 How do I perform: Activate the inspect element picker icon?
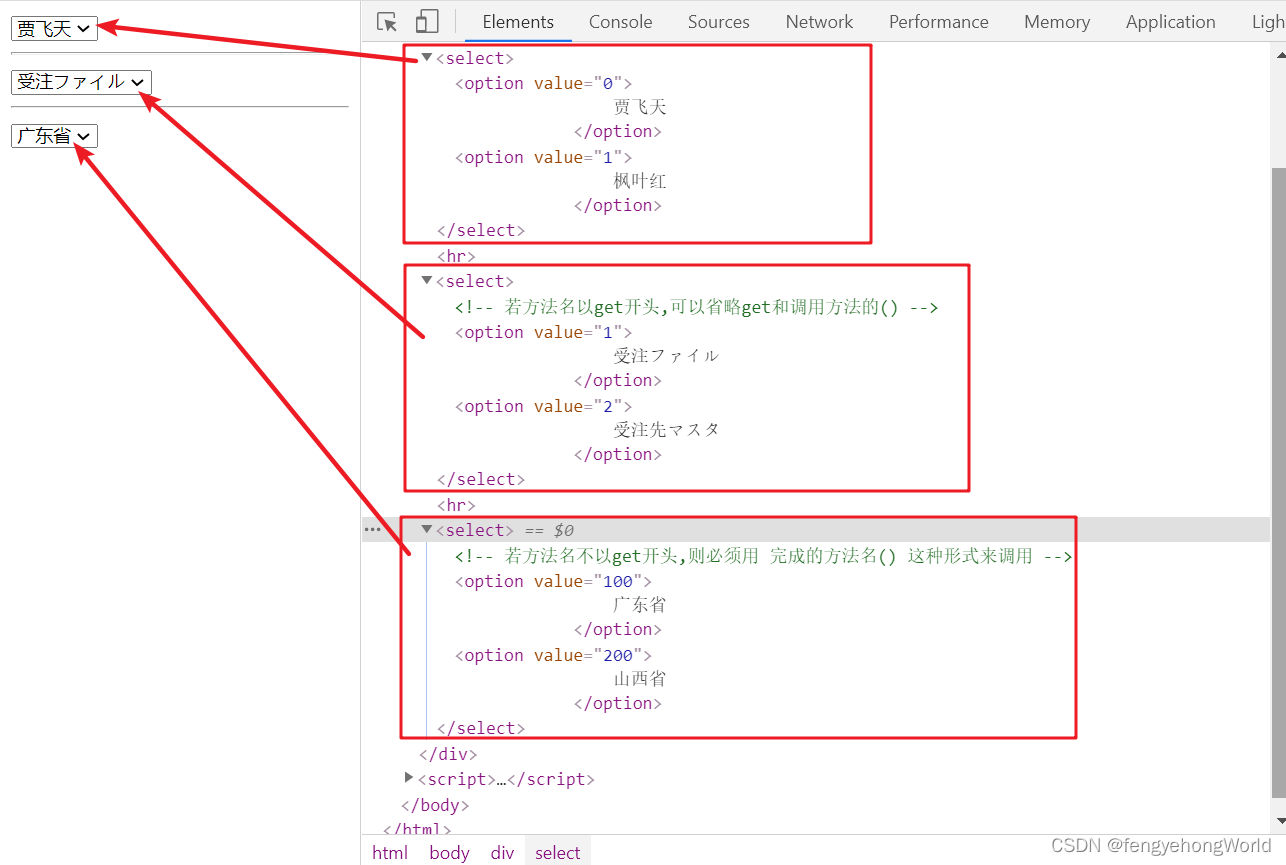point(387,22)
